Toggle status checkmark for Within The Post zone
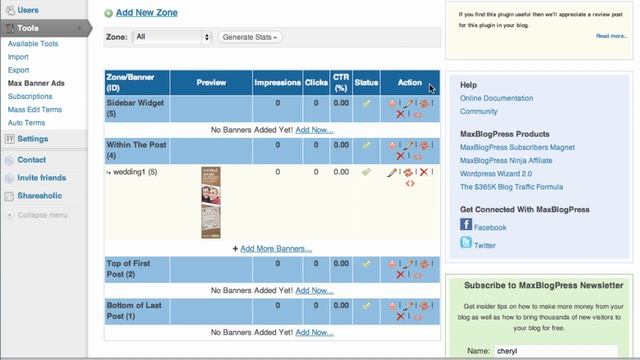The height and width of the screenshot is (360, 640). click(x=367, y=145)
